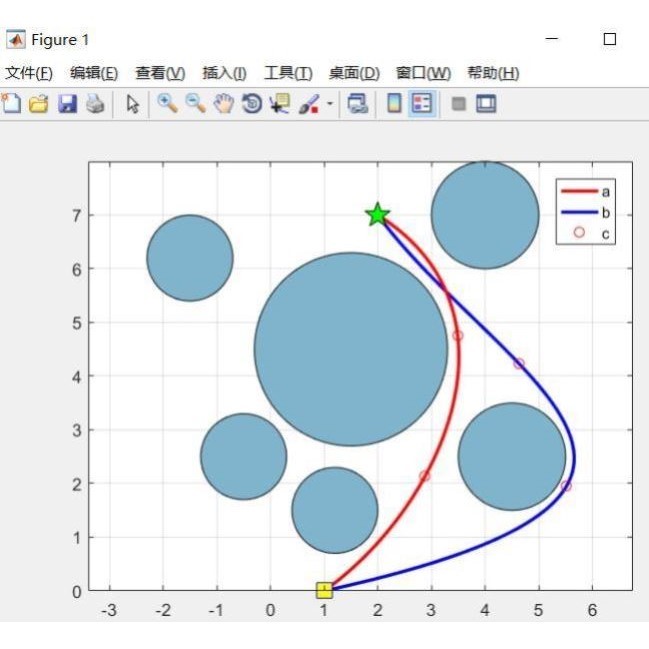Enable the Rotate 3D tool
This screenshot has height=649, width=649.
click(252, 103)
